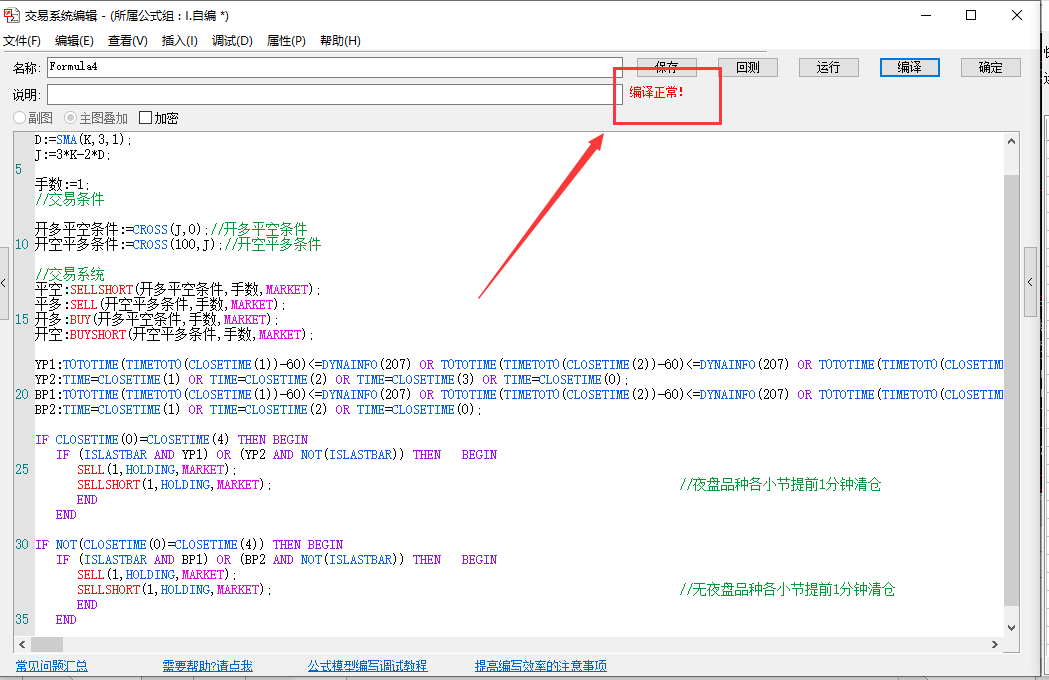Image resolution: width=1049 pixels, height=680 pixels.
Task: Open the 编辑(E) menu
Action: click(x=74, y=41)
